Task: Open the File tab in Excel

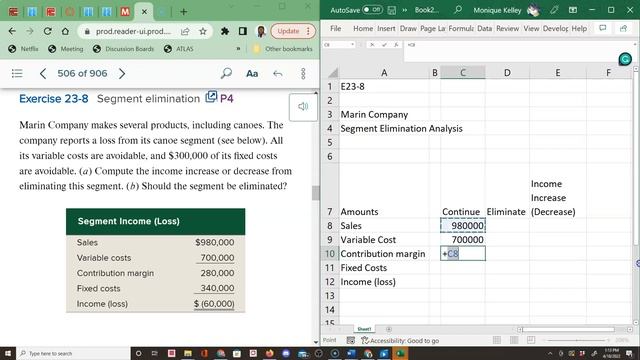Action: click(336, 29)
